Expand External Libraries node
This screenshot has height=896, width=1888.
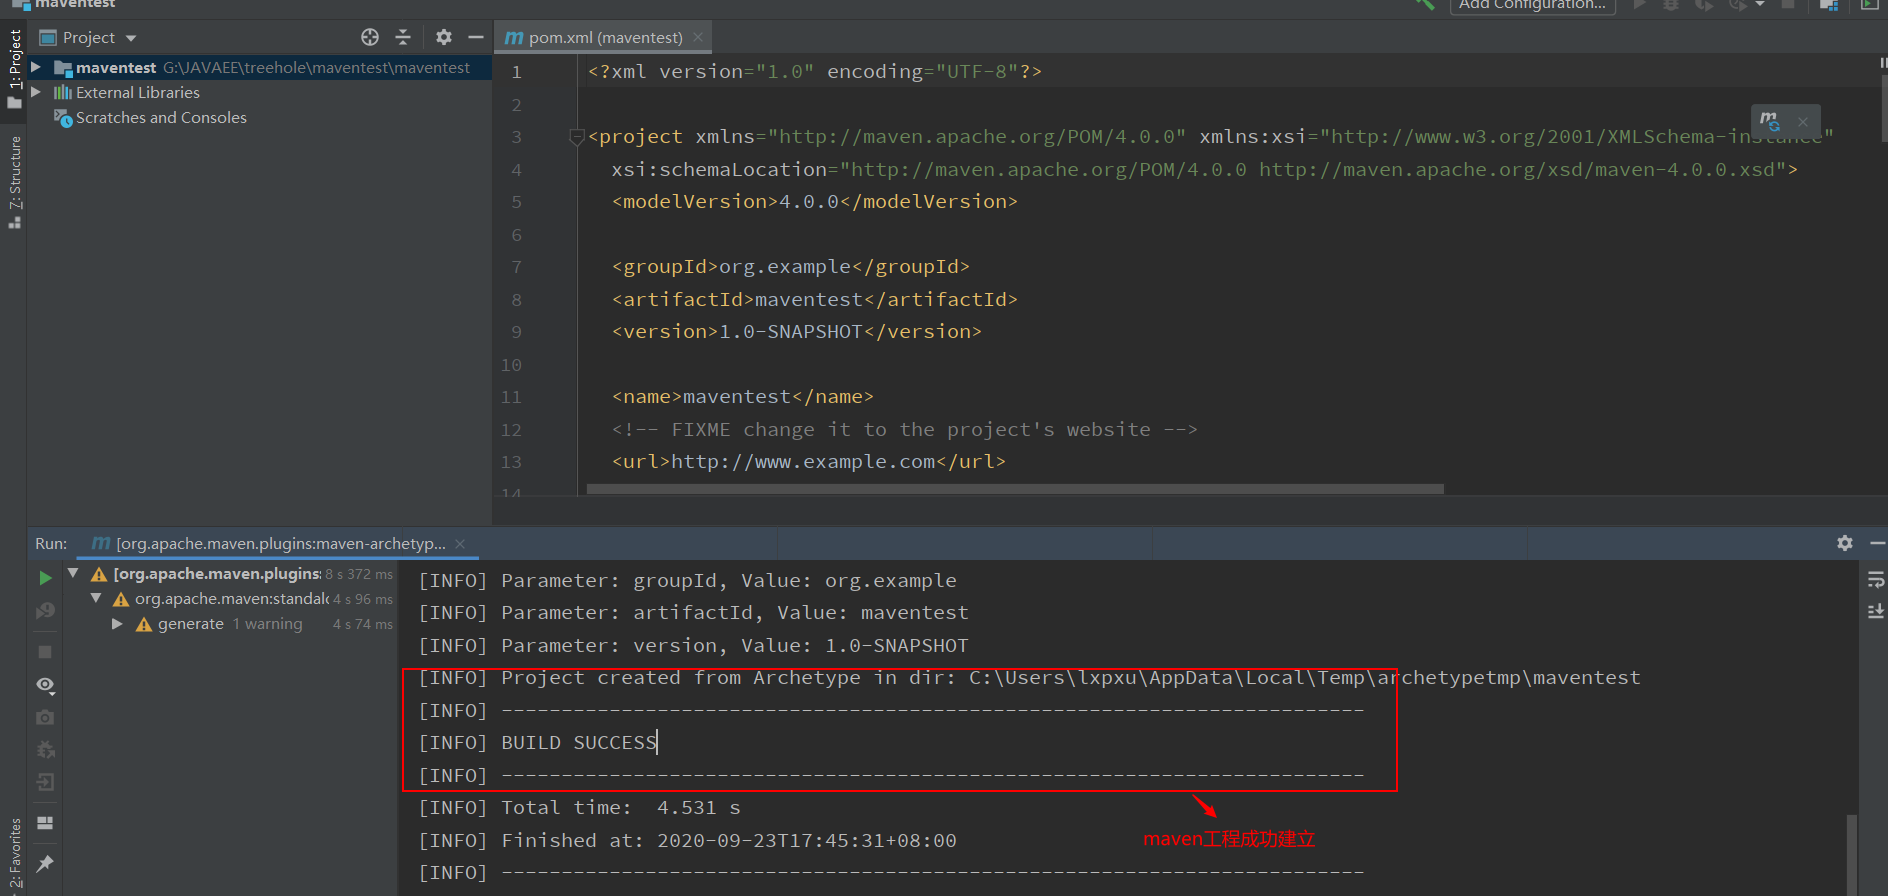36,92
